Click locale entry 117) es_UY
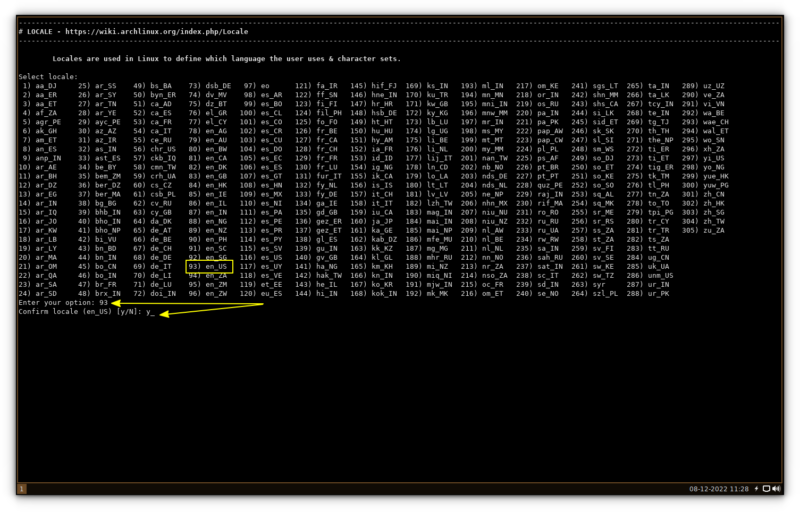This screenshot has height=512, width=800. tap(266, 267)
